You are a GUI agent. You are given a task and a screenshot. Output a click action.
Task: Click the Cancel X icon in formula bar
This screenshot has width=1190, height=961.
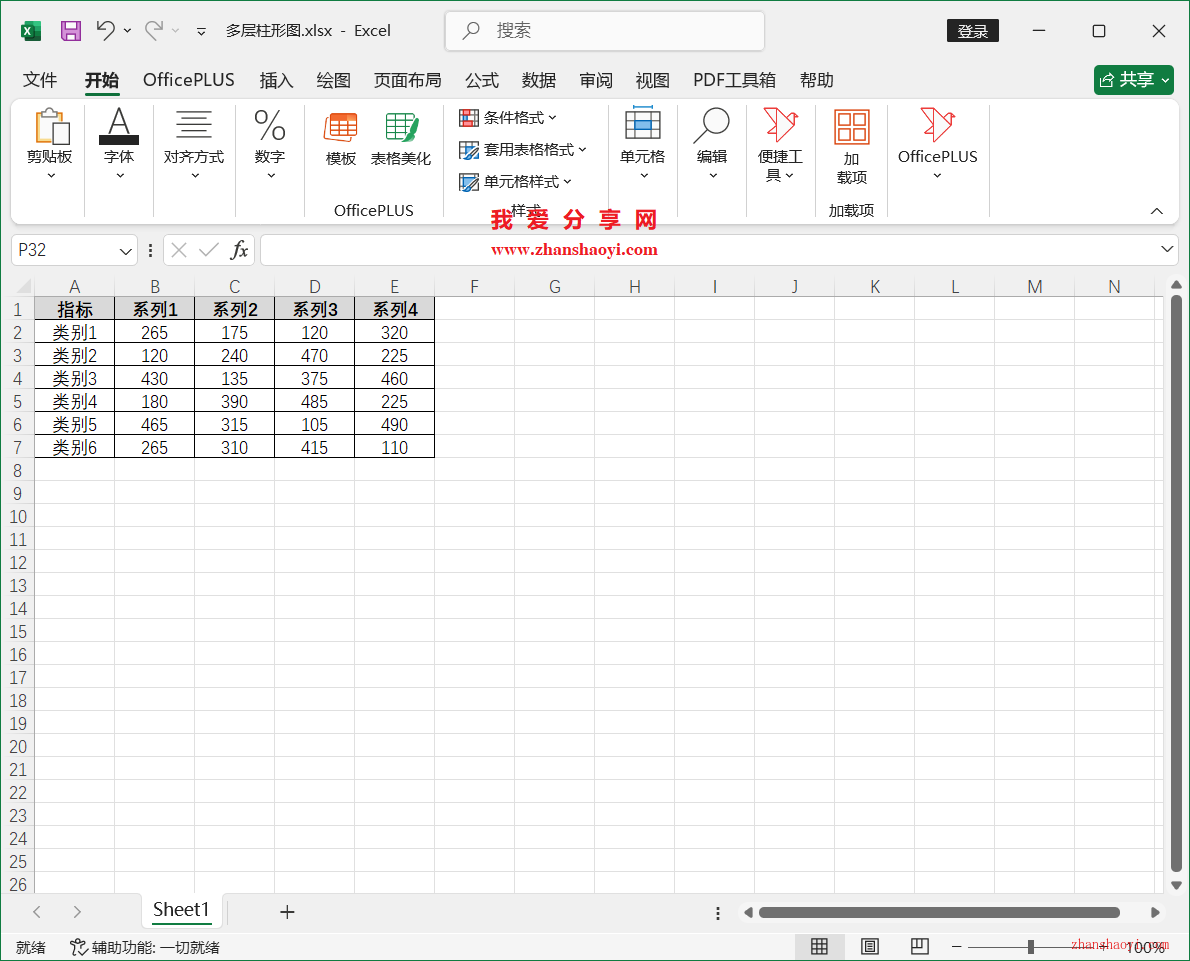(x=179, y=250)
